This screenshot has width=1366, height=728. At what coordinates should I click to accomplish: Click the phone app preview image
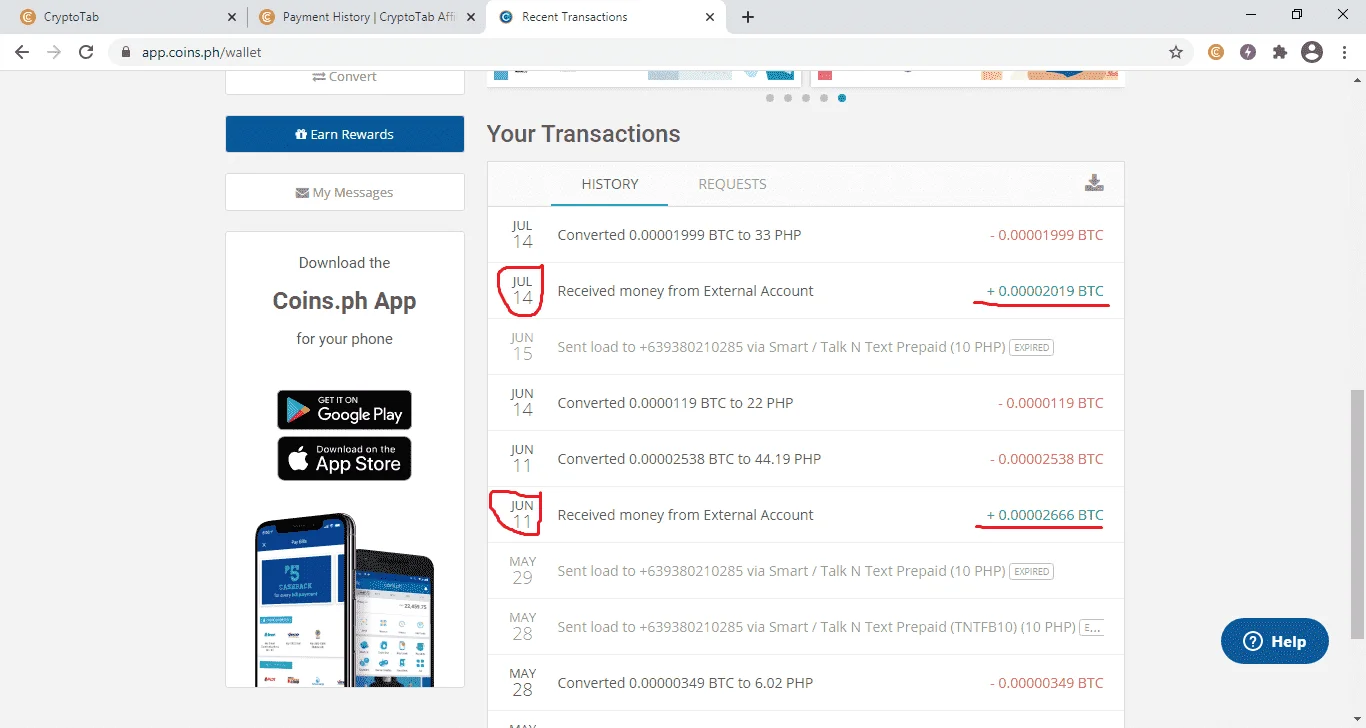tap(344, 600)
